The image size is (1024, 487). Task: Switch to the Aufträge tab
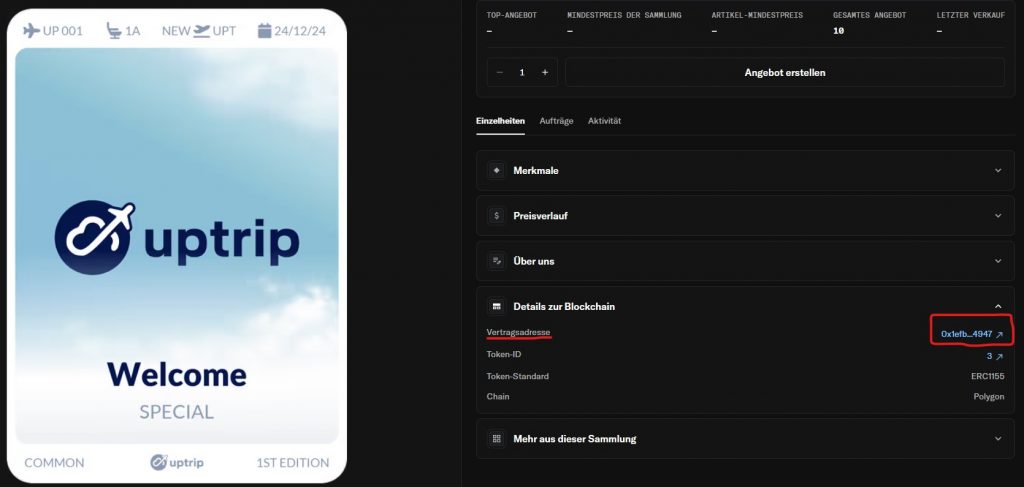point(556,121)
